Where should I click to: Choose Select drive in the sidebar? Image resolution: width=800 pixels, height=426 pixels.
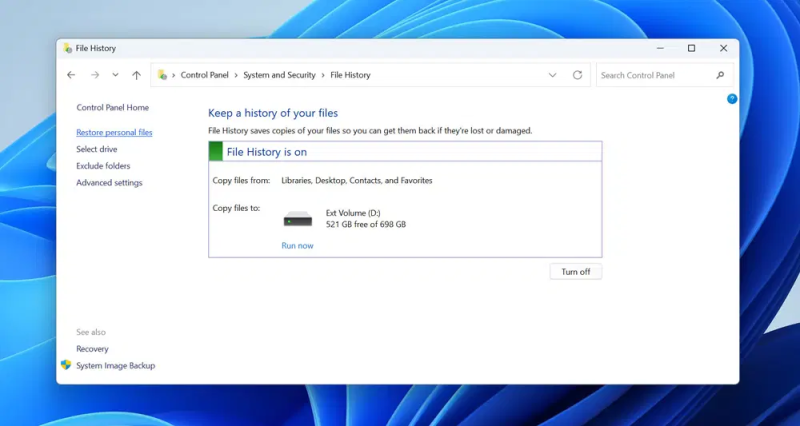pos(97,149)
